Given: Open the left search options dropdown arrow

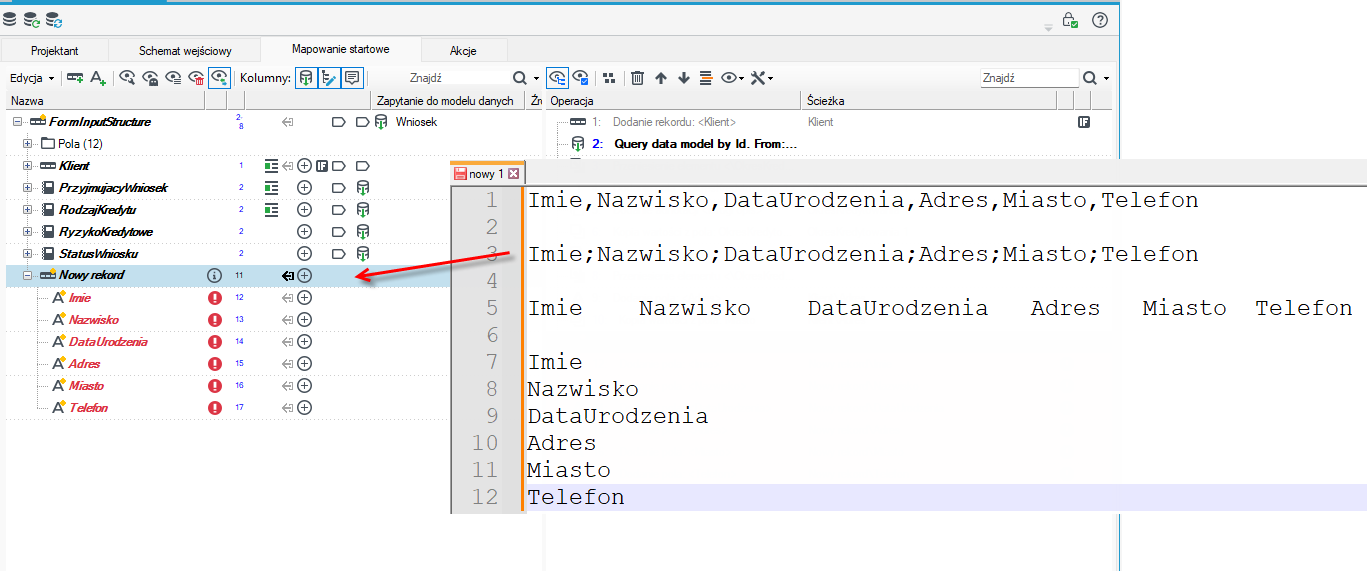Looking at the screenshot, I should [536, 78].
